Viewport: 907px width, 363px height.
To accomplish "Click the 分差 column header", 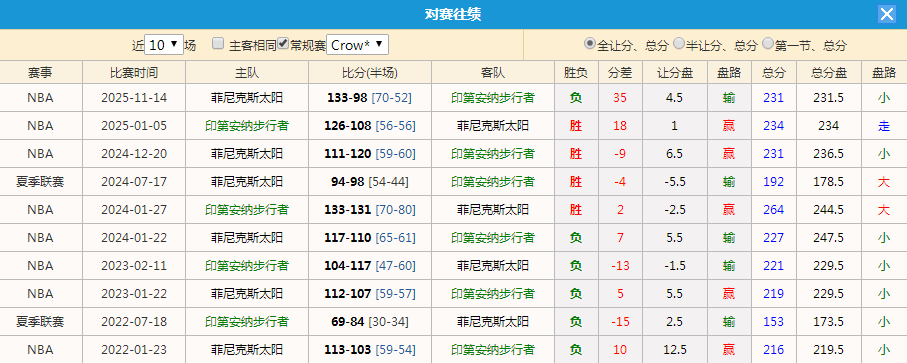I will [620, 73].
